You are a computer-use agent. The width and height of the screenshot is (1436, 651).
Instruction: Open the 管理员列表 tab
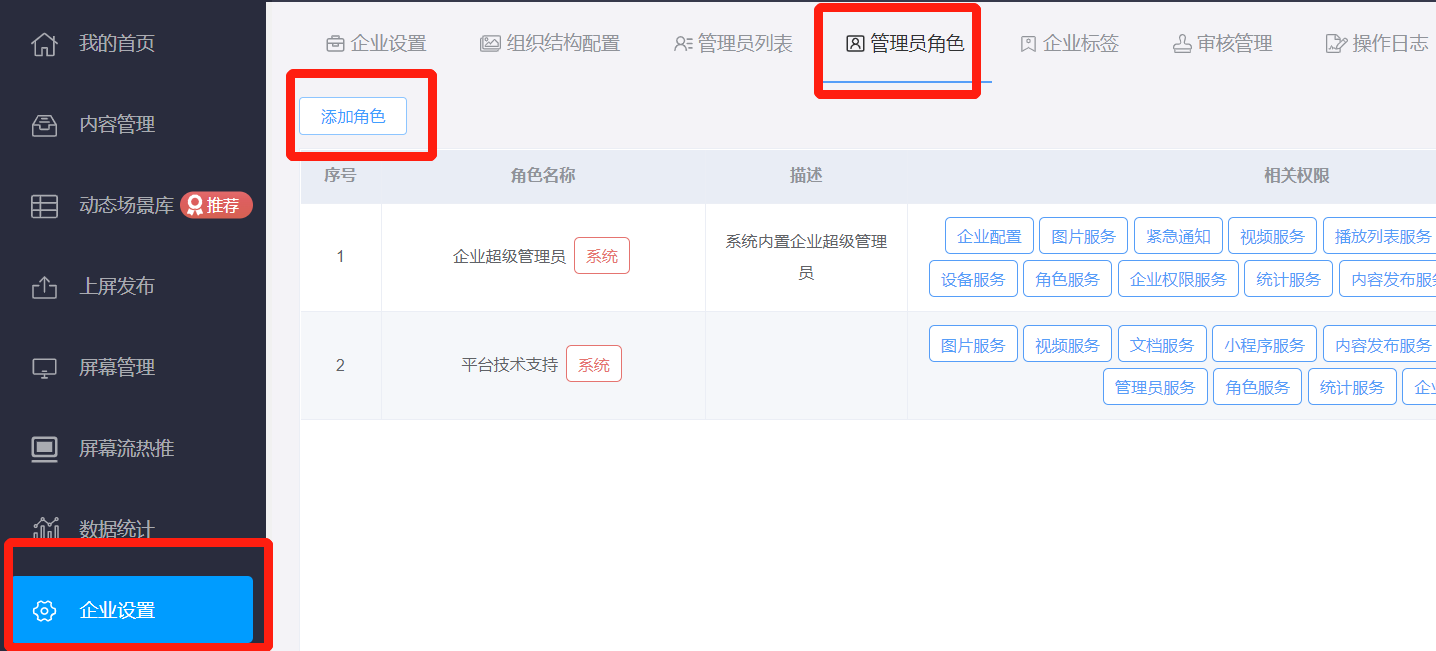(733, 44)
